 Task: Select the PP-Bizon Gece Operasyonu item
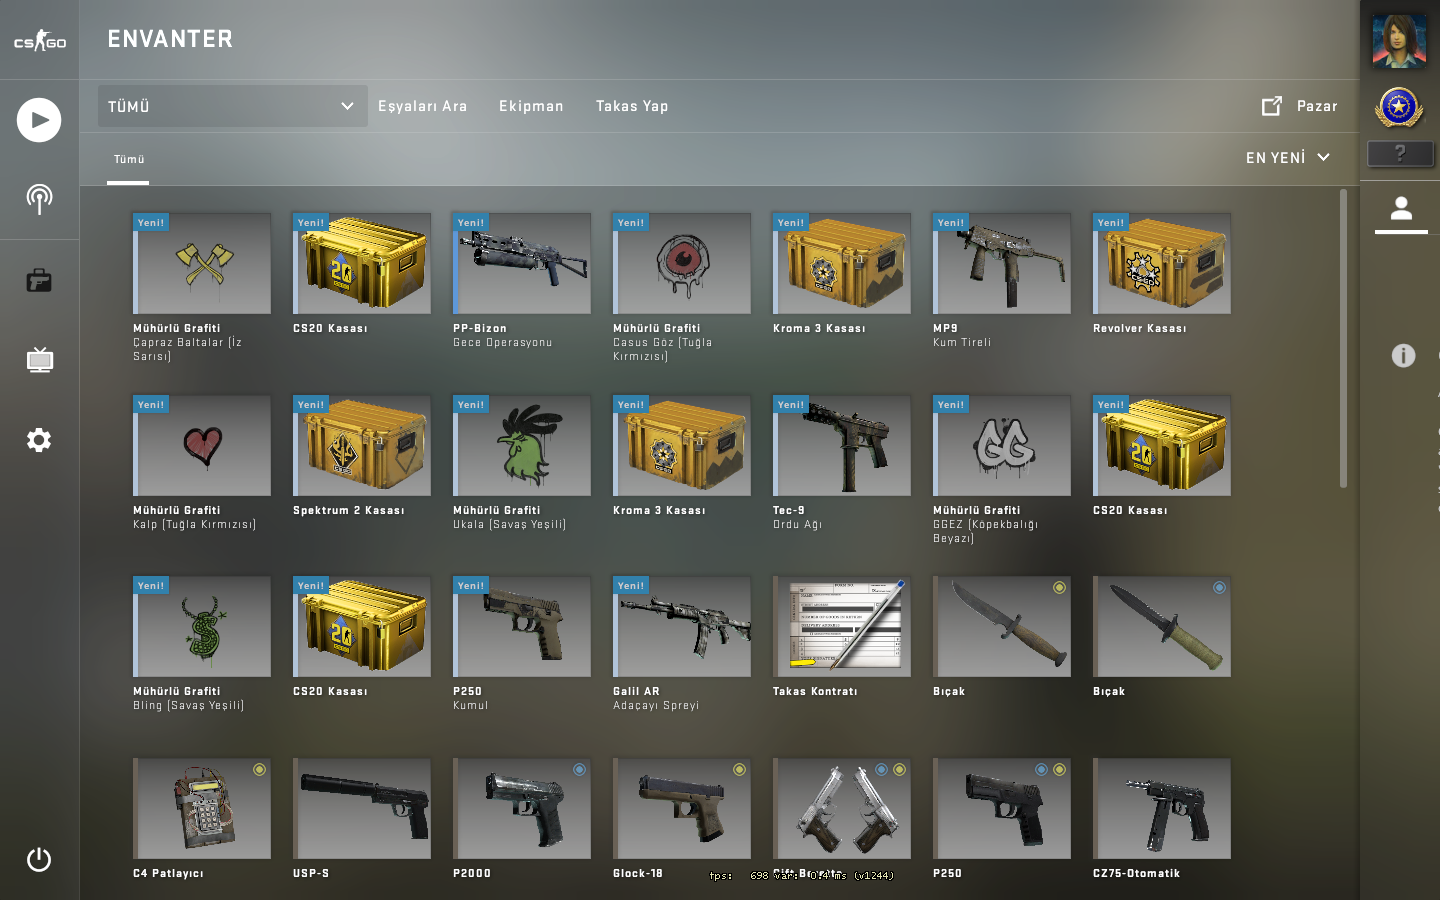click(x=522, y=263)
